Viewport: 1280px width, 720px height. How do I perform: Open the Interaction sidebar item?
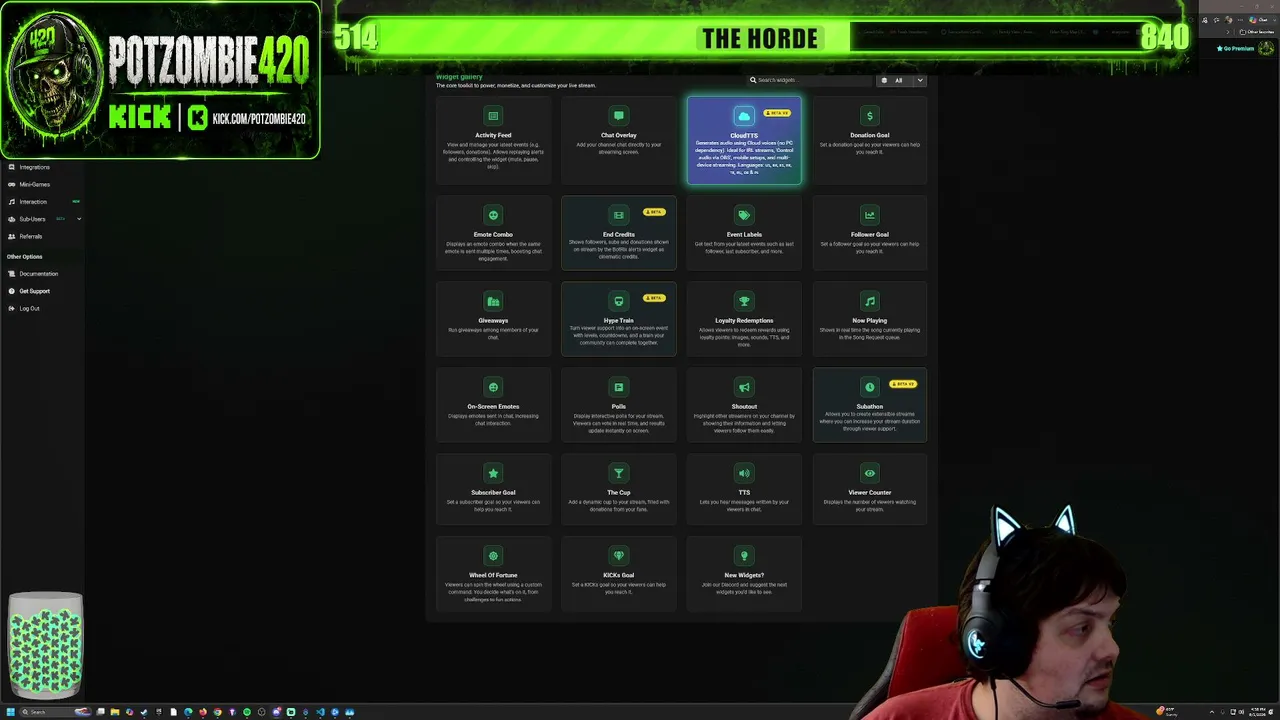[x=33, y=202]
